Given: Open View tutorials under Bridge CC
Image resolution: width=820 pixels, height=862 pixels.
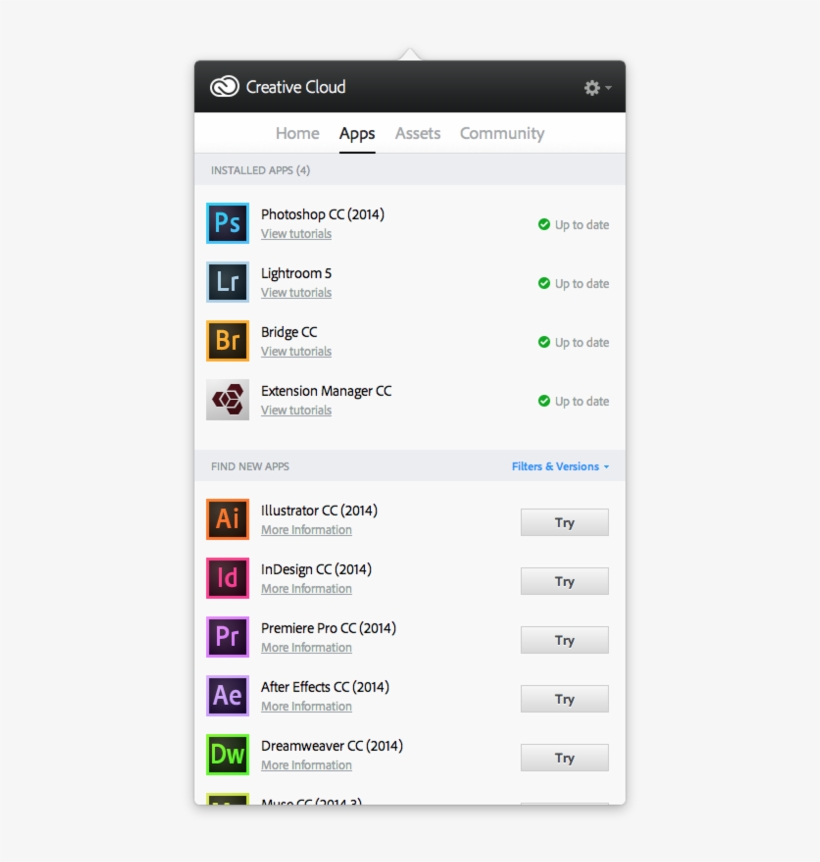Looking at the screenshot, I should (x=296, y=351).
